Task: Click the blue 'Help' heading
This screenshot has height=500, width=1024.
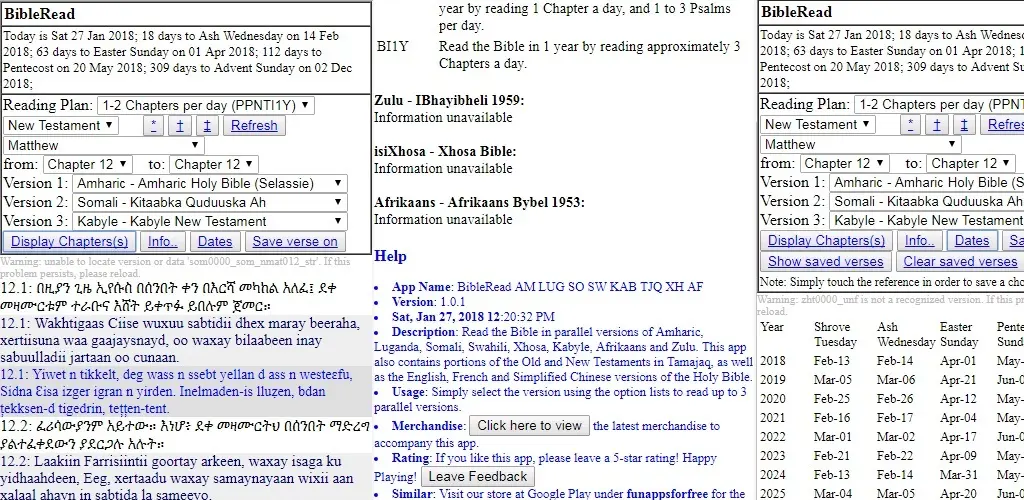Action: coord(391,257)
